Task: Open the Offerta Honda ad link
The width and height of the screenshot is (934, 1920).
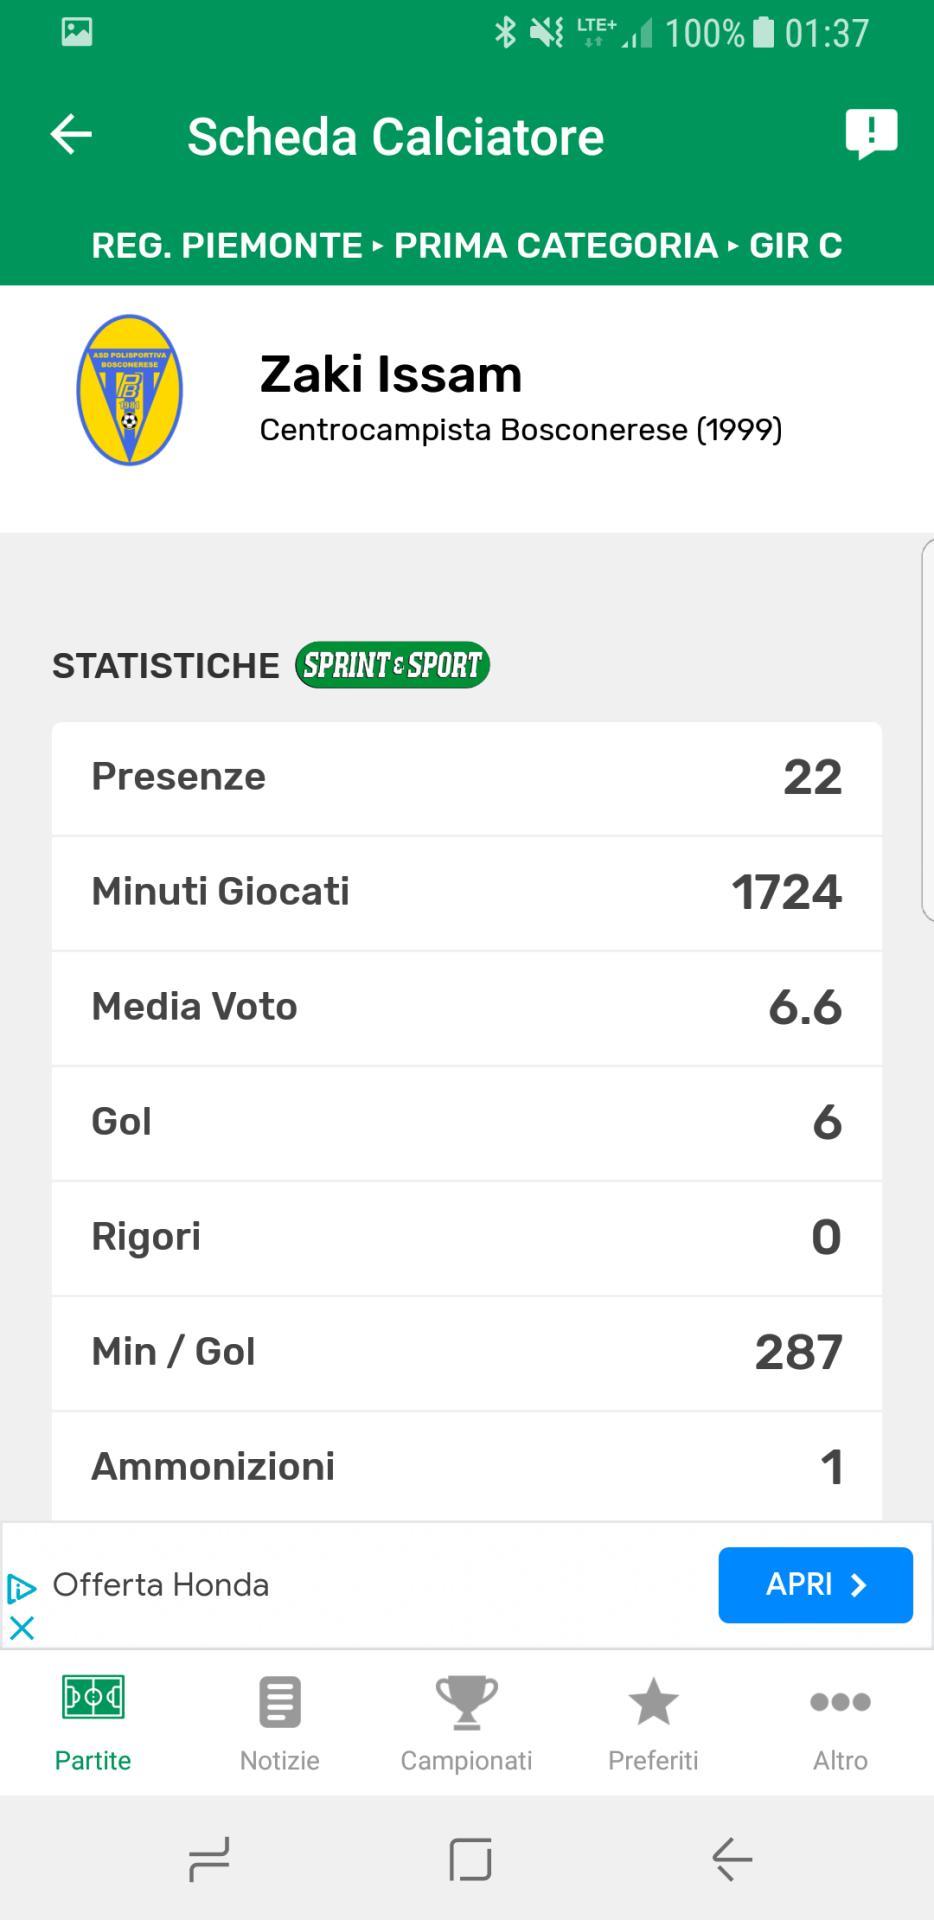Action: click(x=815, y=1585)
